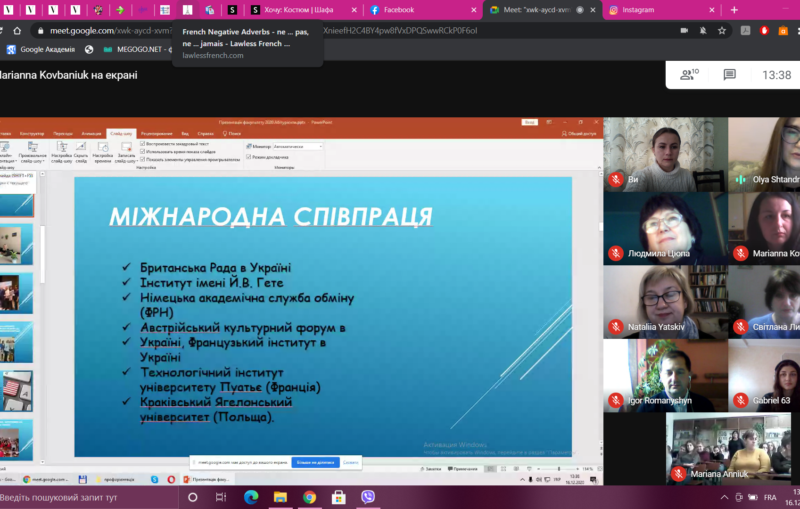800x509 pixels.
Task: Open Microsoft Edge from the taskbar
Action: [251, 497]
